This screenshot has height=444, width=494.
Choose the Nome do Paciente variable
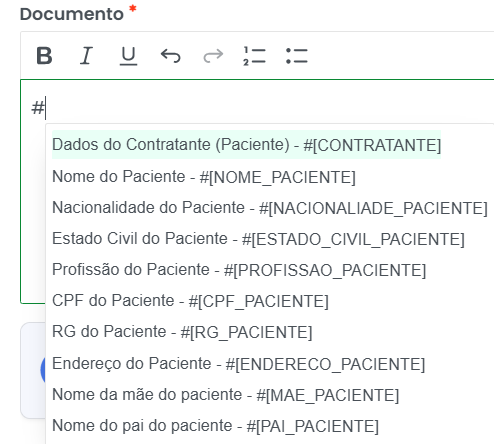[x=204, y=176]
